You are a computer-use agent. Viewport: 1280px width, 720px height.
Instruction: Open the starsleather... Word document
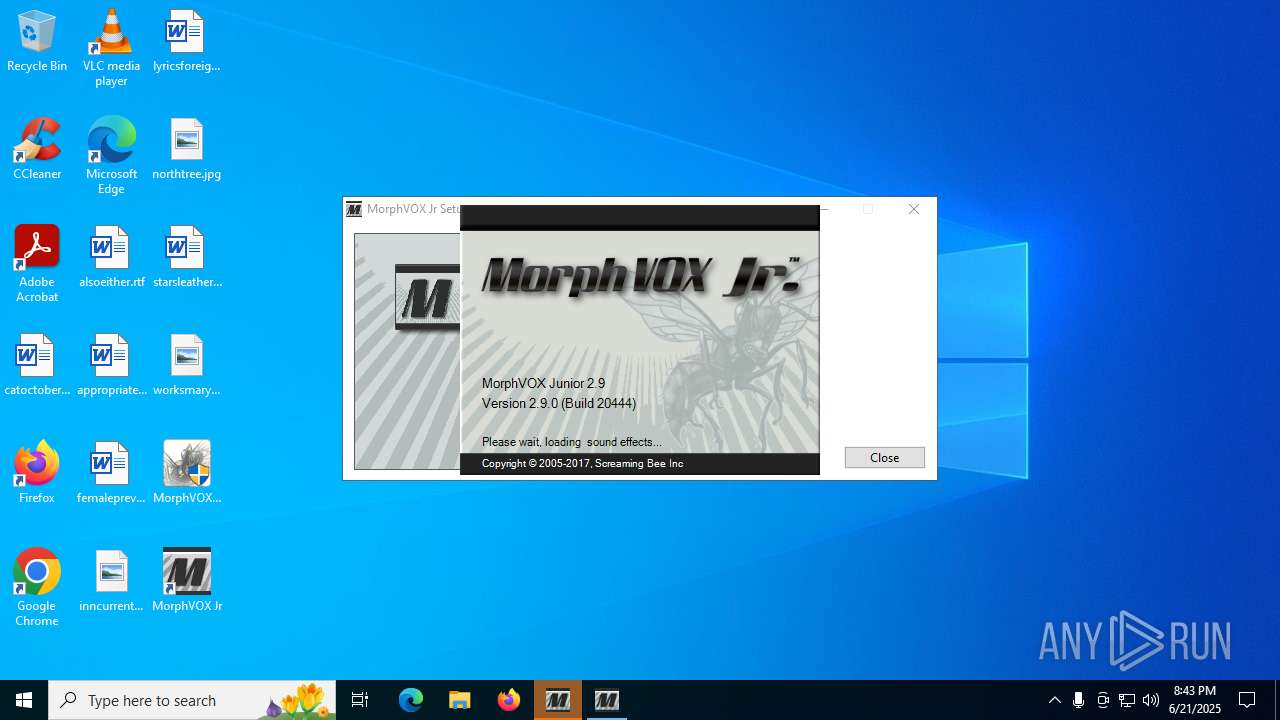tap(186, 257)
